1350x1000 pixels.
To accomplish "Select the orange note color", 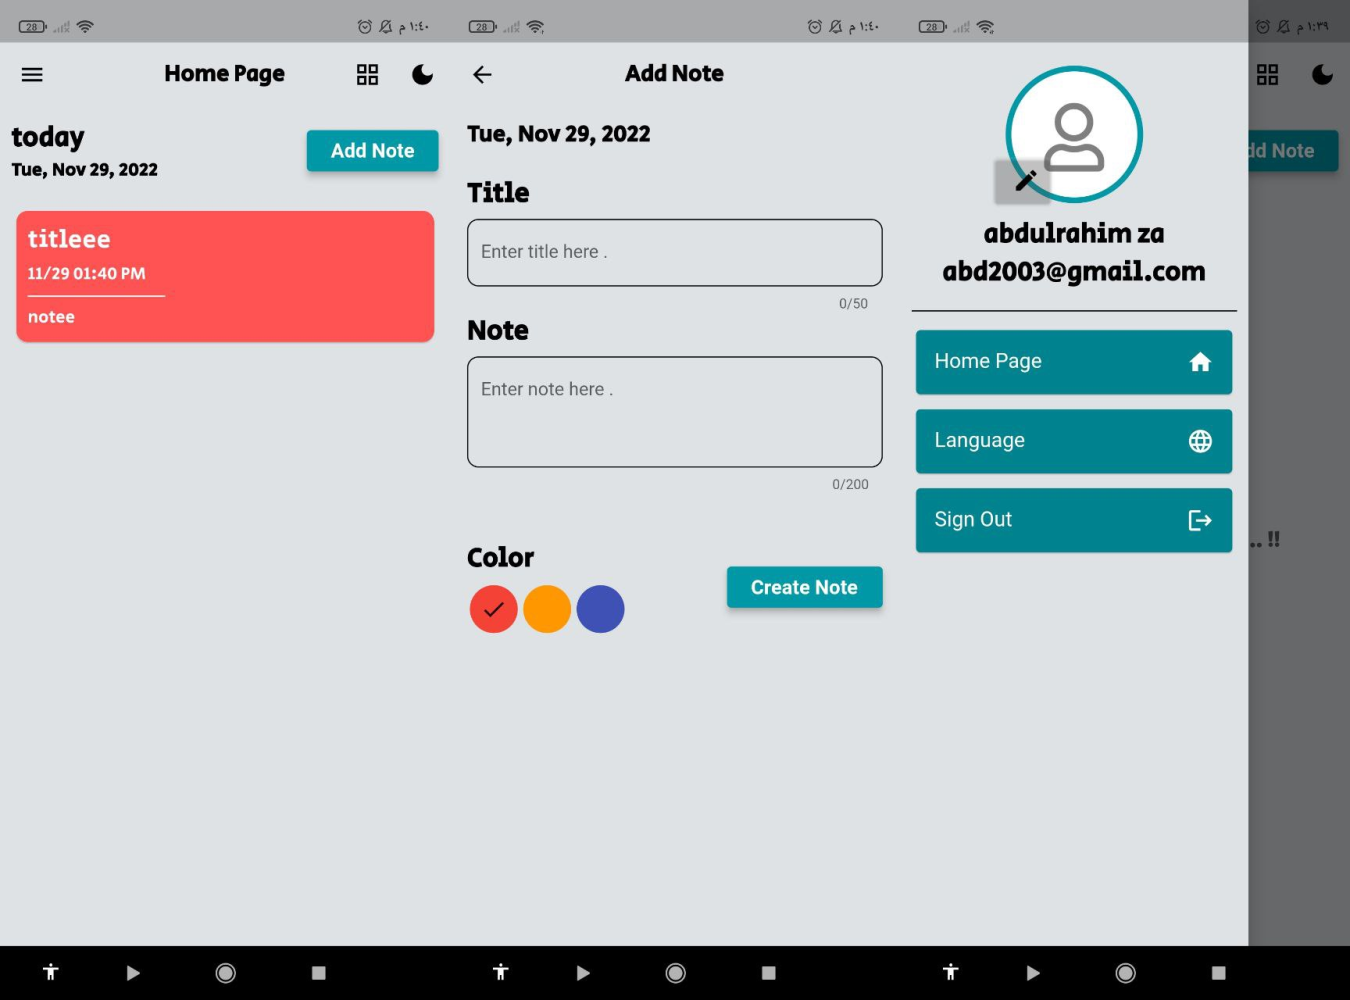I will point(547,608).
